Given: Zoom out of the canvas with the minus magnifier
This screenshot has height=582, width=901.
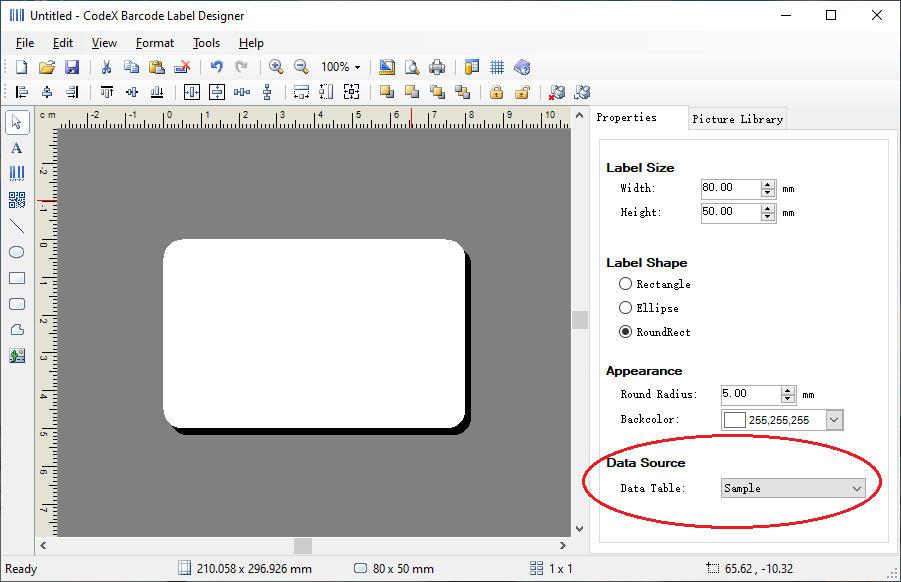Looking at the screenshot, I should (x=301, y=67).
